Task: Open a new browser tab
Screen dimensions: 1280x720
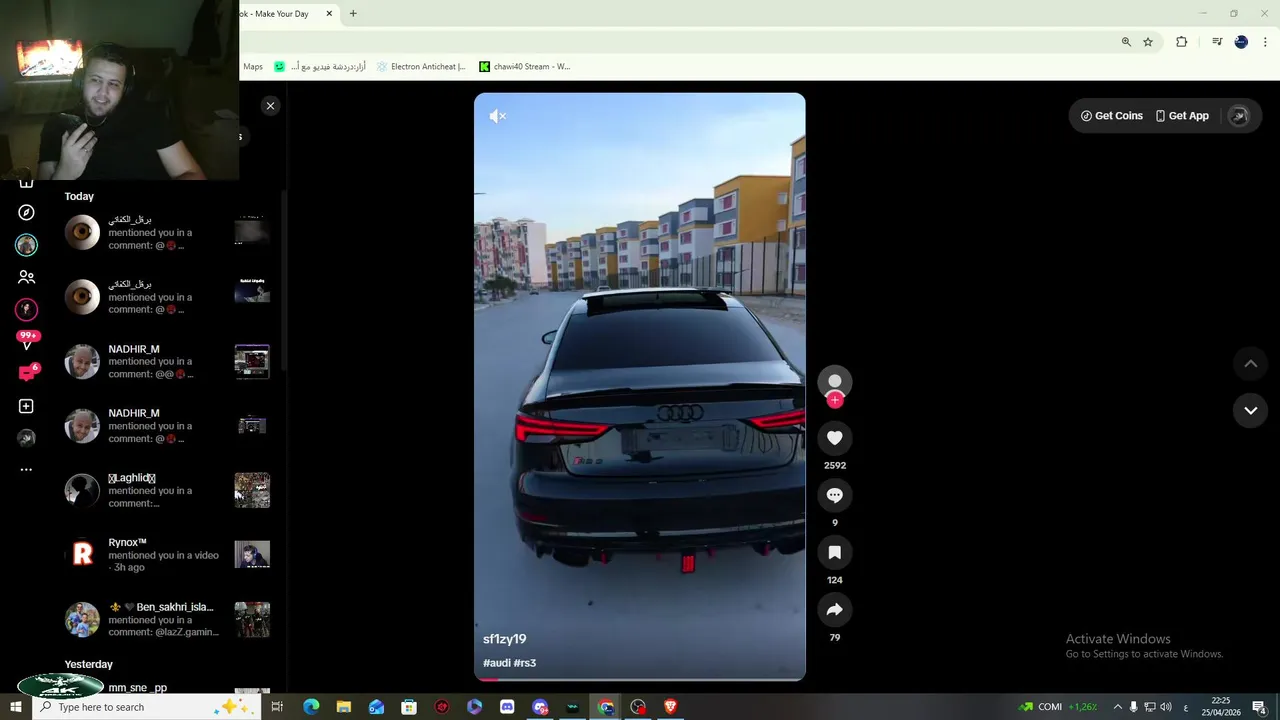Action: 353,14
